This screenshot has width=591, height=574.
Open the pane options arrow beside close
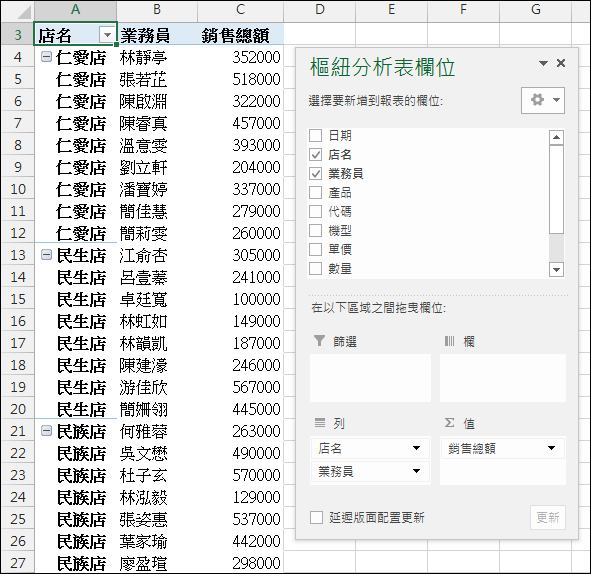coord(543,63)
